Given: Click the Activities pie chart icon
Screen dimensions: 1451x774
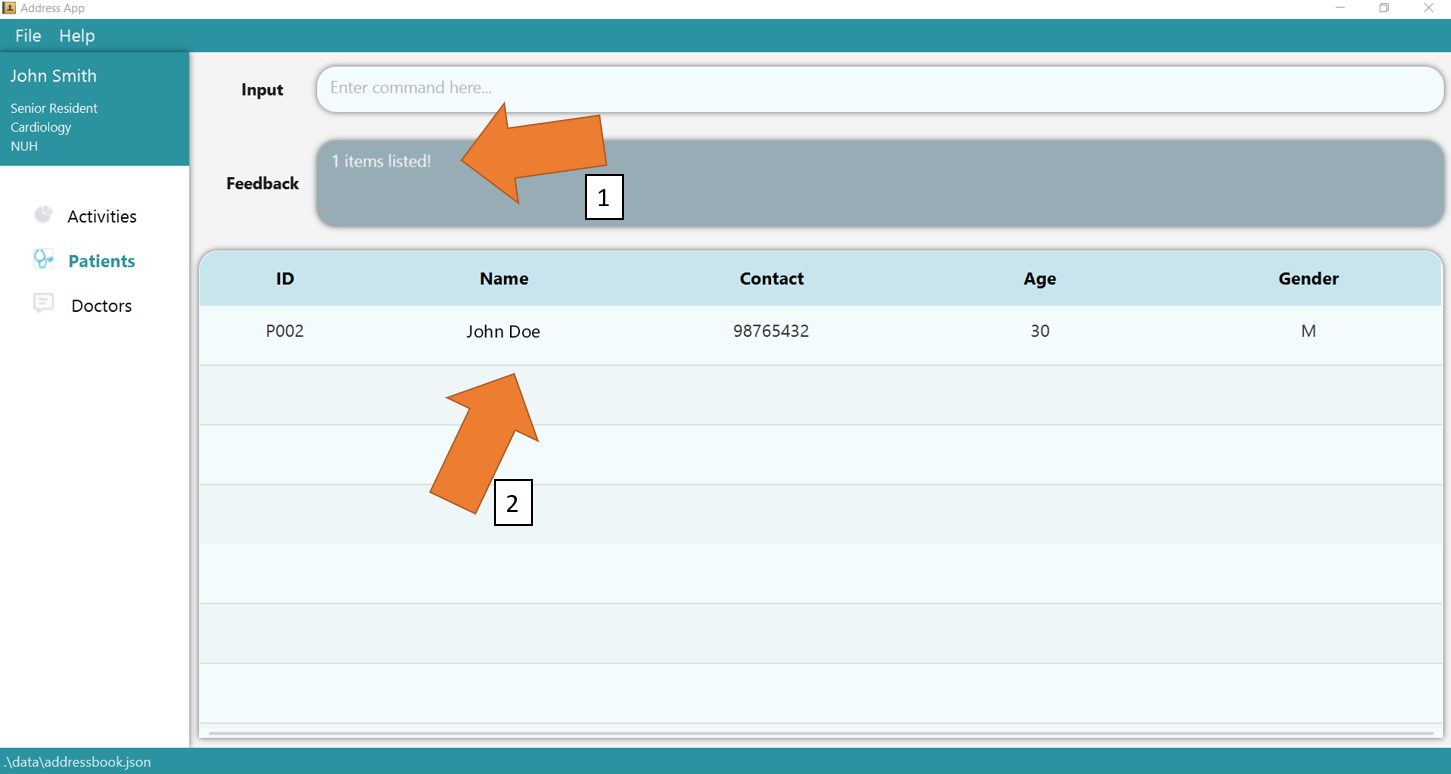Looking at the screenshot, I should [43, 215].
